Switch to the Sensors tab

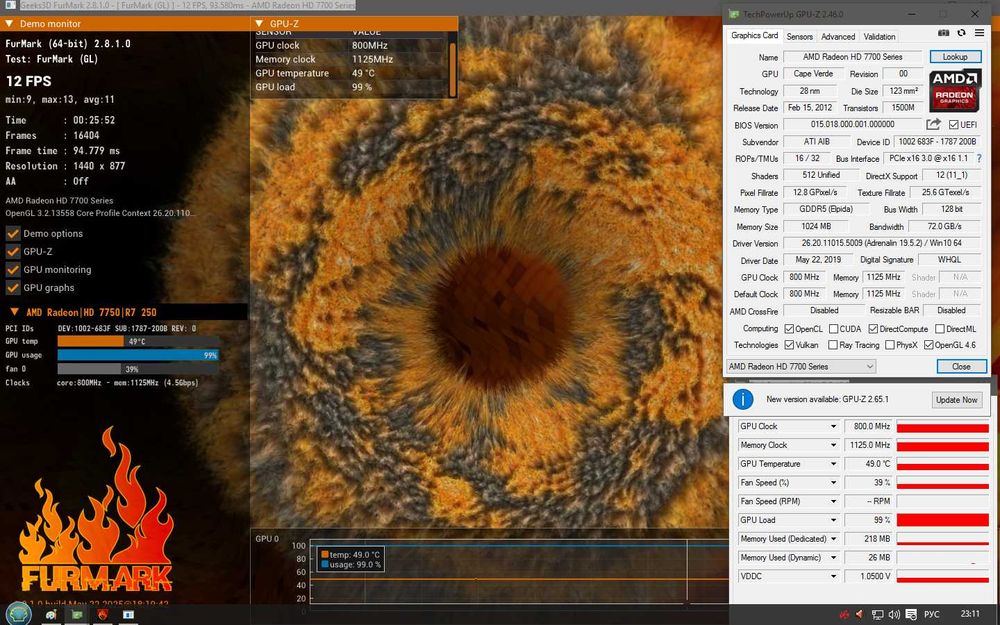point(799,37)
